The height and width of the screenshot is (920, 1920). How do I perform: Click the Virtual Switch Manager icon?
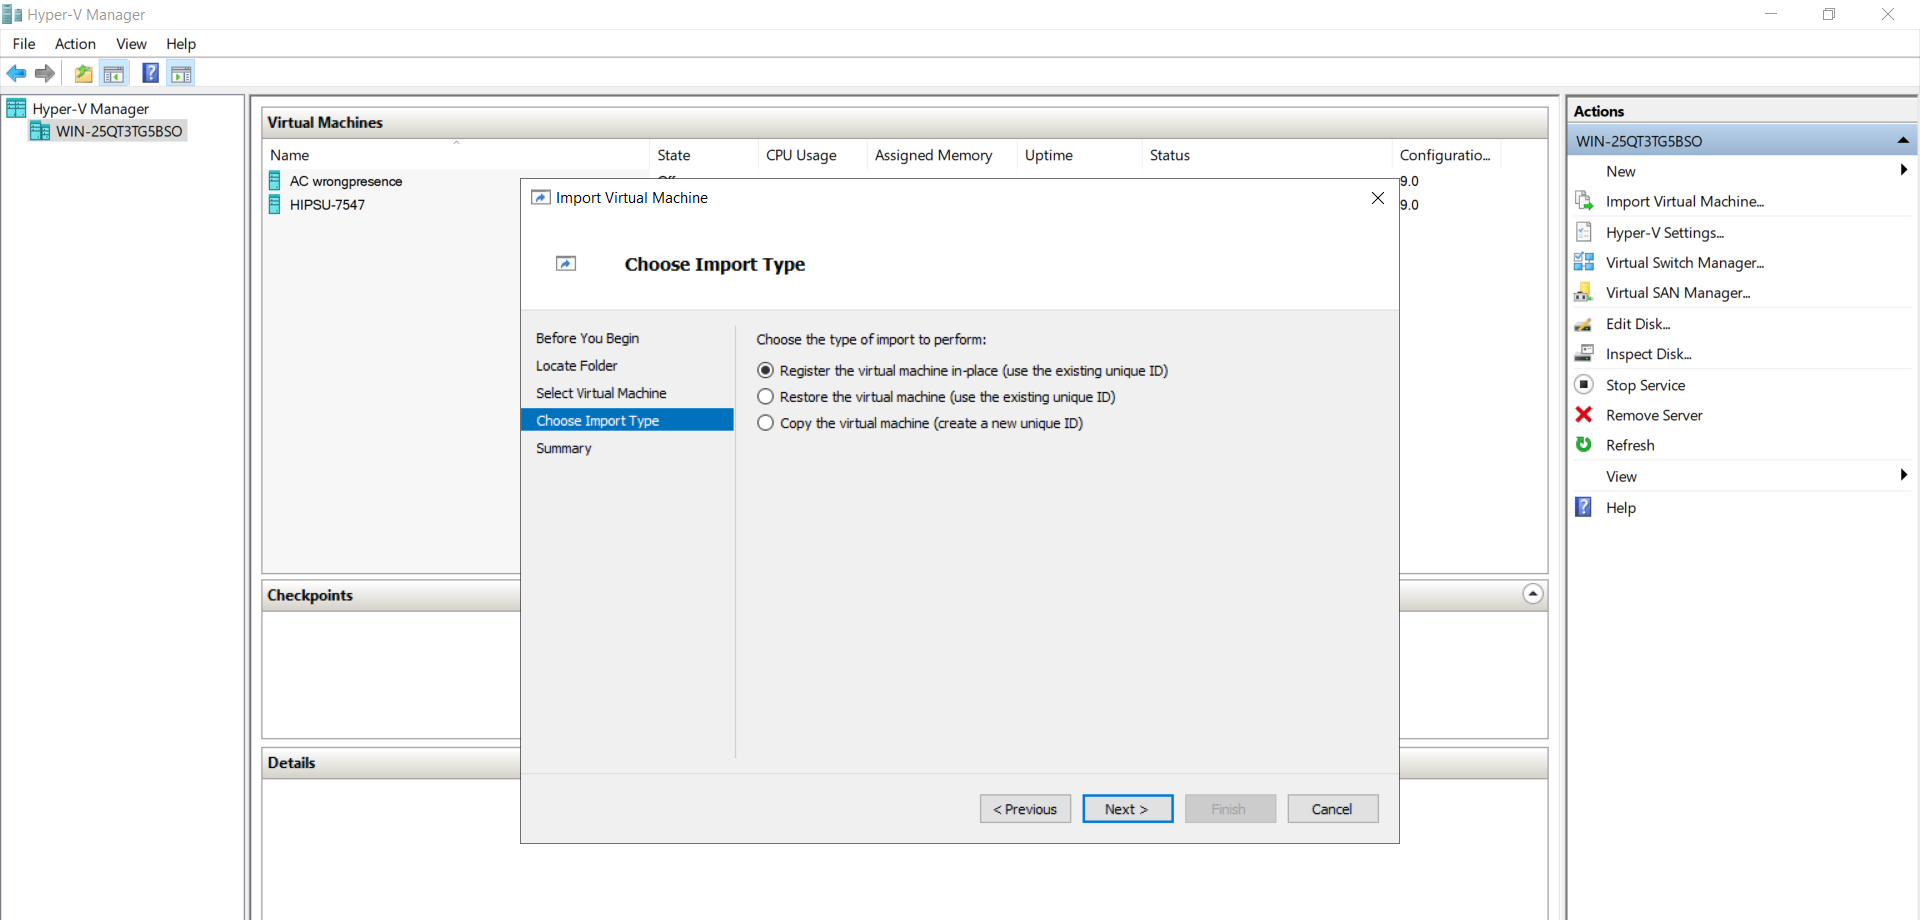tap(1584, 262)
